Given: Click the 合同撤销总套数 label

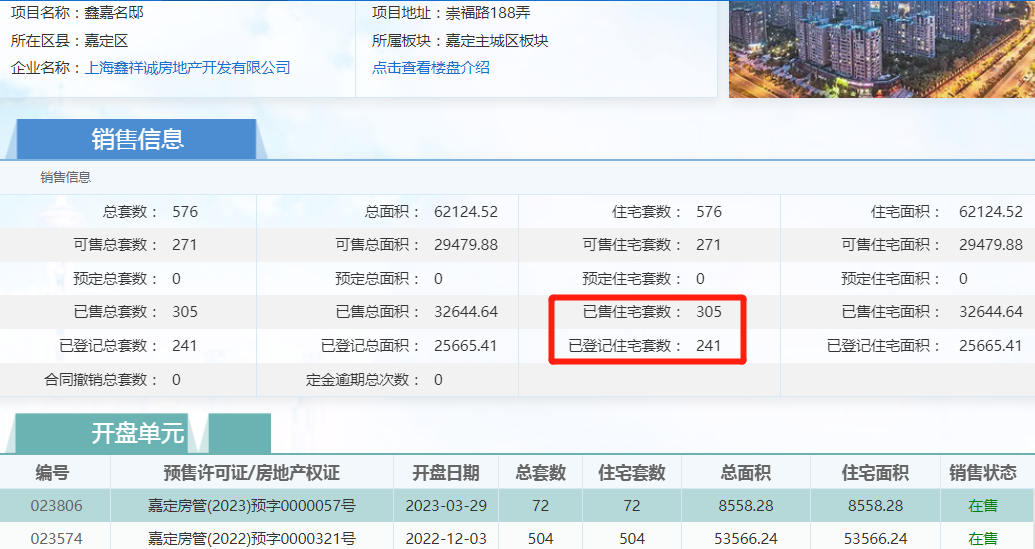Looking at the screenshot, I should click(101, 380).
